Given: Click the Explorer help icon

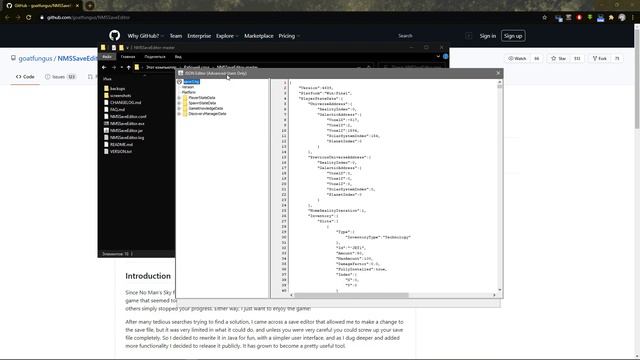Looking at the screenshot, I should click(x=446, y=56).
